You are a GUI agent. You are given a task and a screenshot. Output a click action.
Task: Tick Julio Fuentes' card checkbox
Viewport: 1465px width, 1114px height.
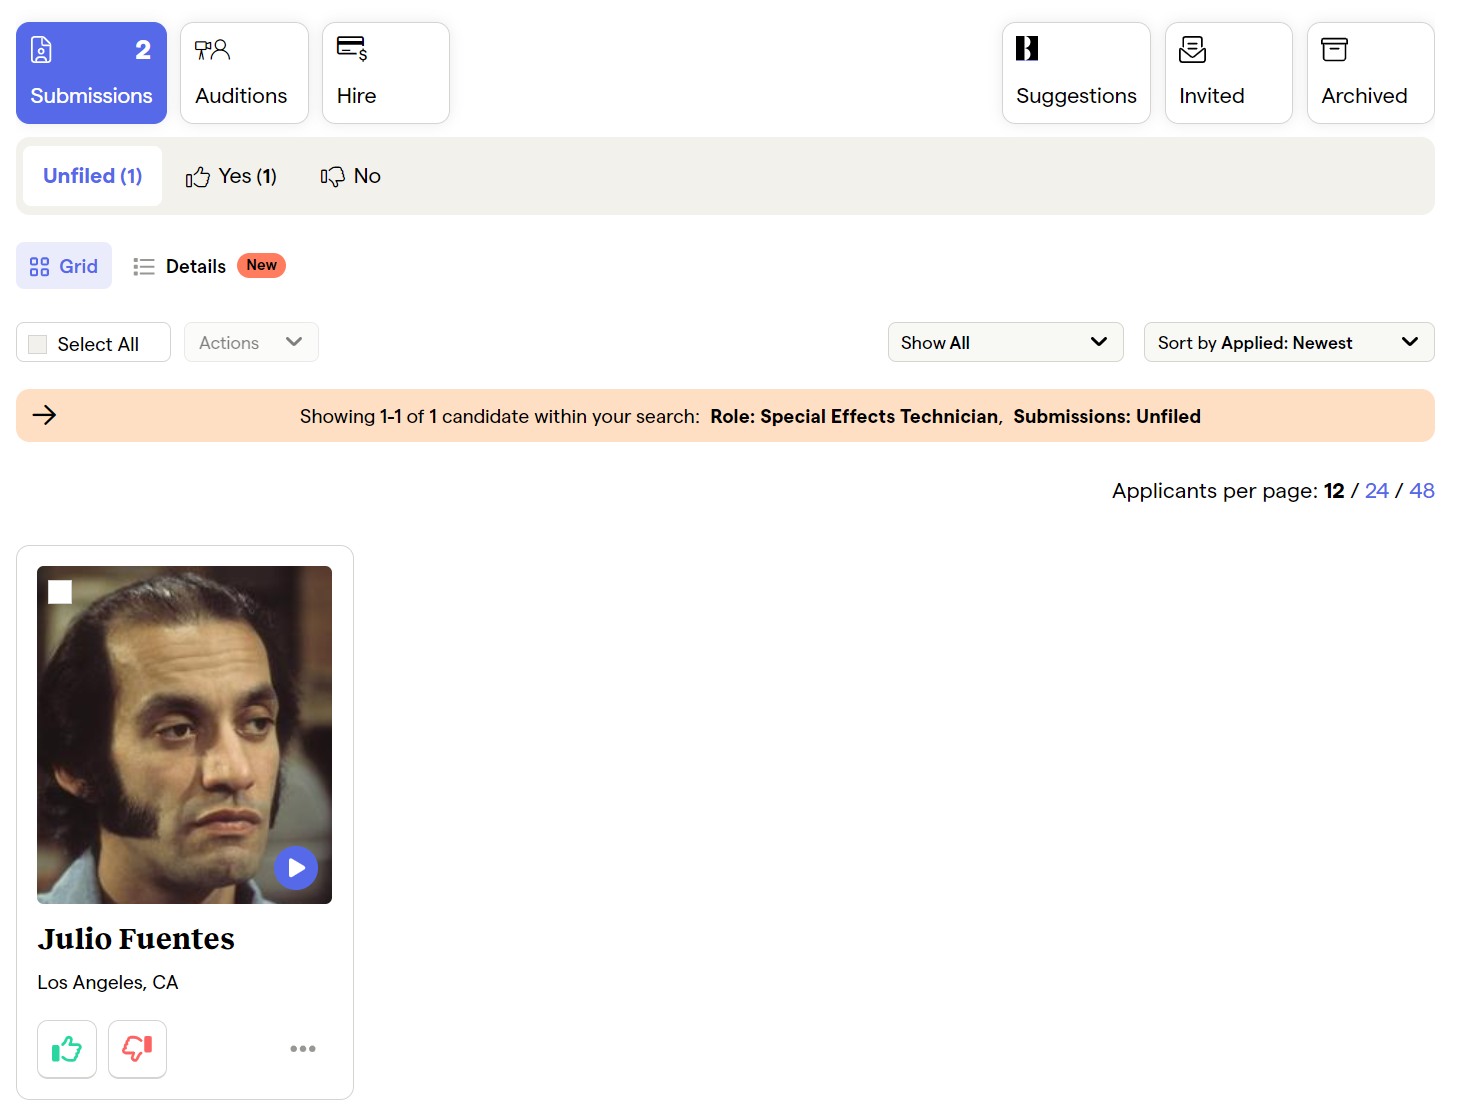[x=60, y=592]
